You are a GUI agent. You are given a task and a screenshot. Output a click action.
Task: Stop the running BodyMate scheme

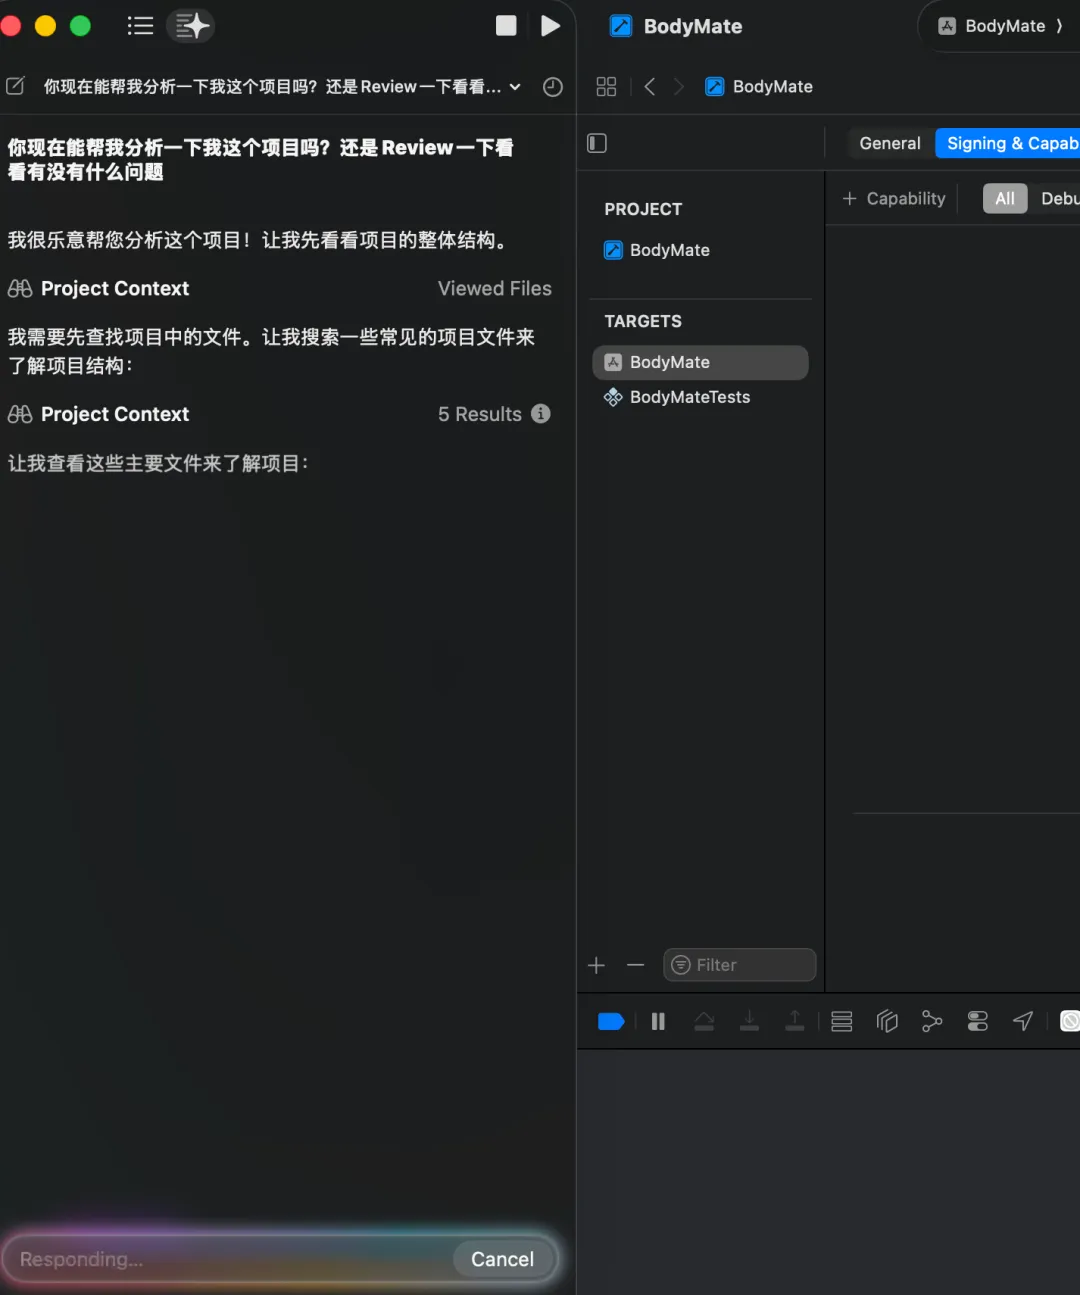[506, 26]
